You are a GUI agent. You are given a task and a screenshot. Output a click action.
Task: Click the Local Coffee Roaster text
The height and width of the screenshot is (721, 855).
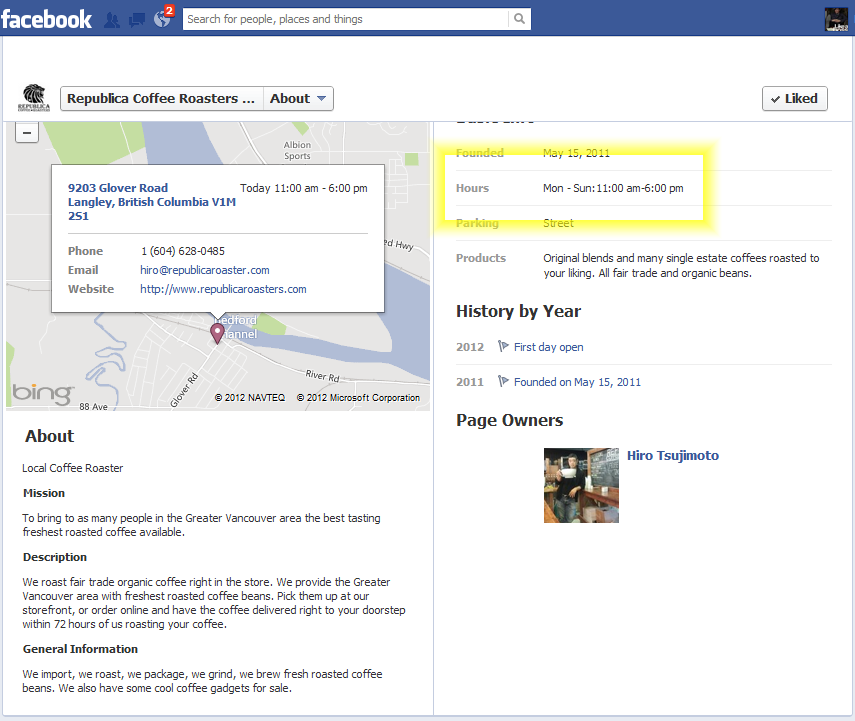(x=73, y=468)
